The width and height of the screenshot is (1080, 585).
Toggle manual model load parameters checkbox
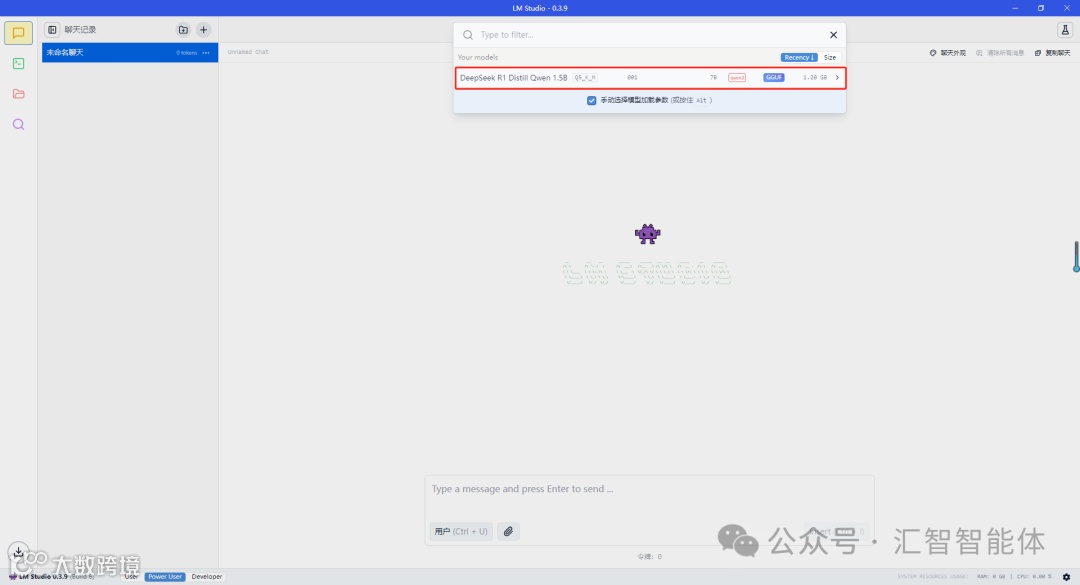point(591,101)
